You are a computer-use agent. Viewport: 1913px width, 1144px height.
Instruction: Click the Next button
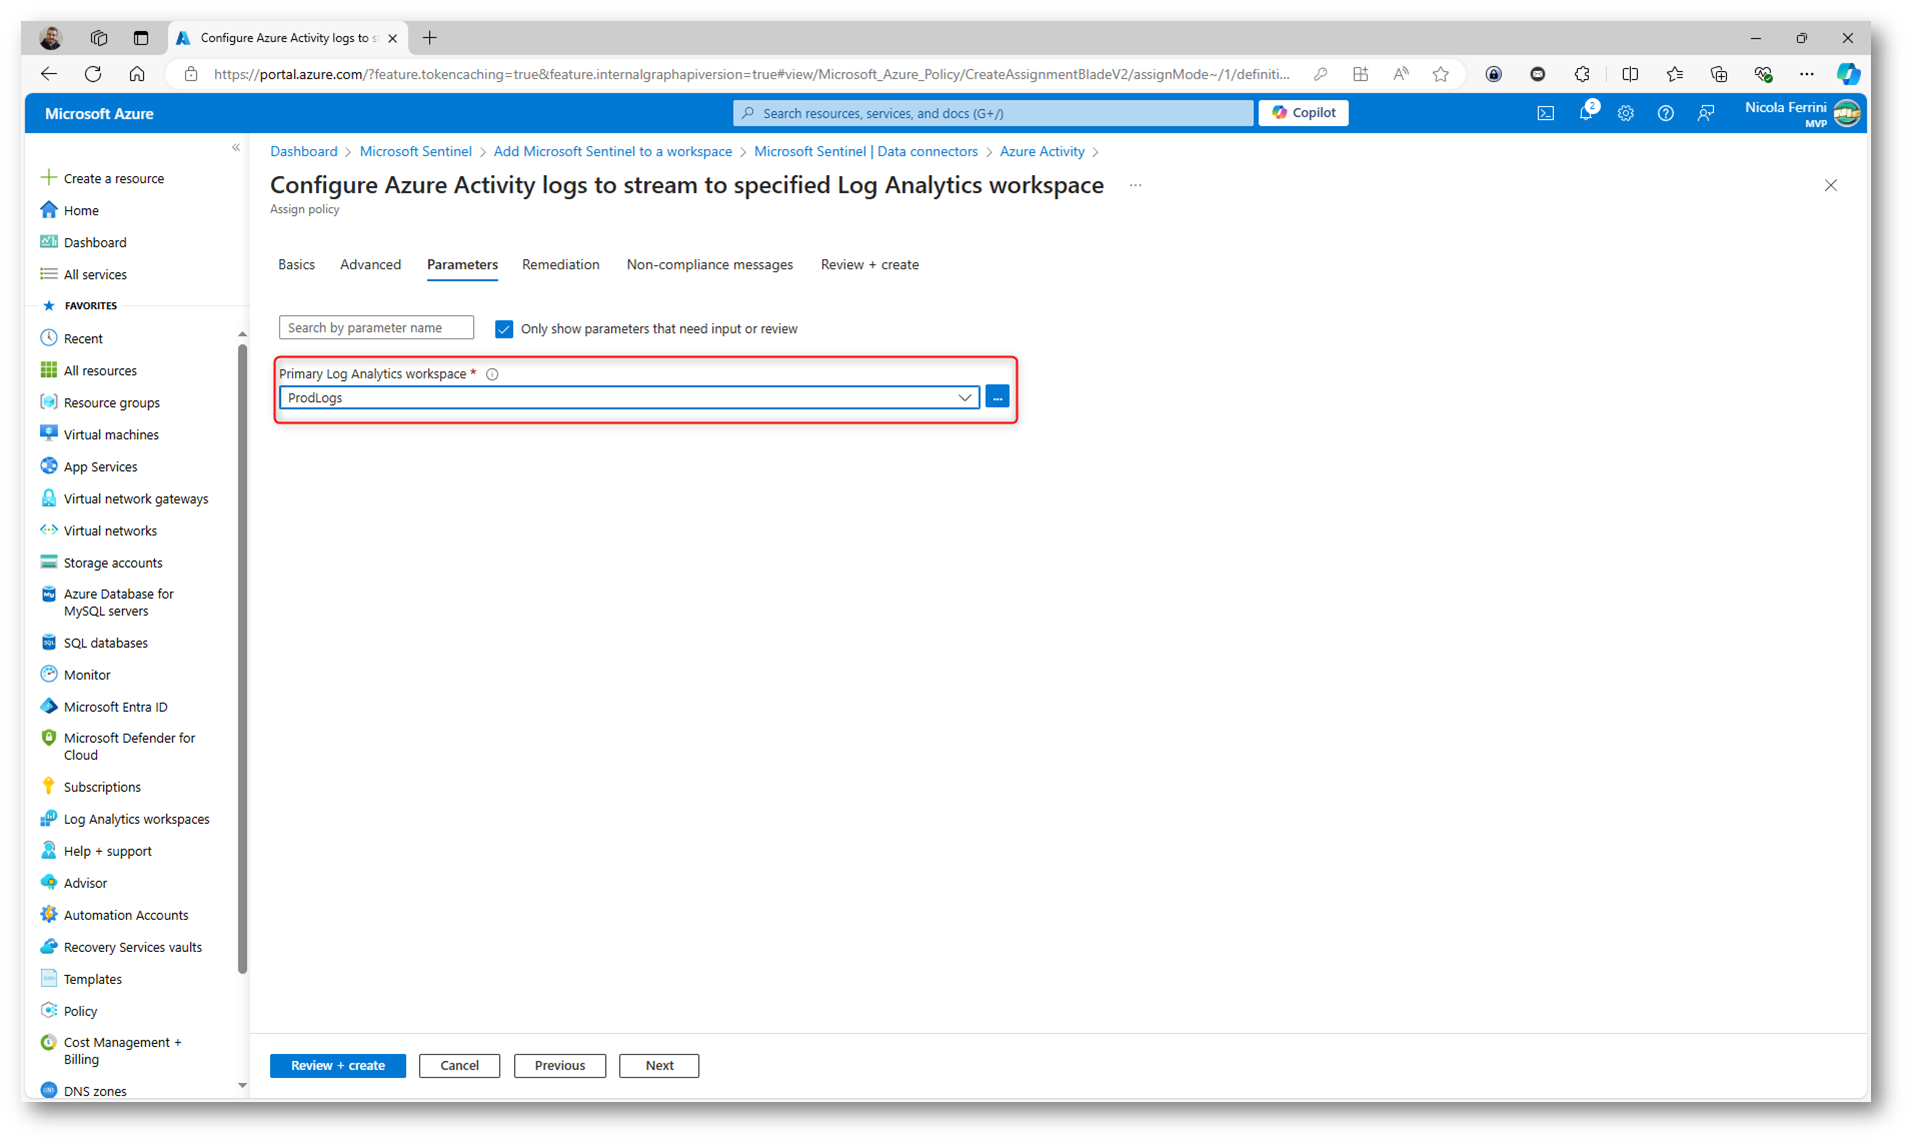(659, 1065)
